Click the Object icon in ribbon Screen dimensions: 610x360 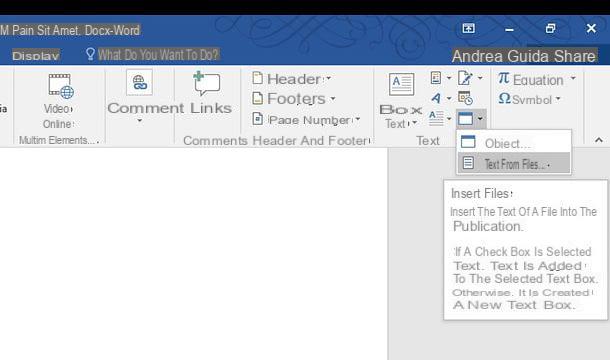tap(465, 118)
